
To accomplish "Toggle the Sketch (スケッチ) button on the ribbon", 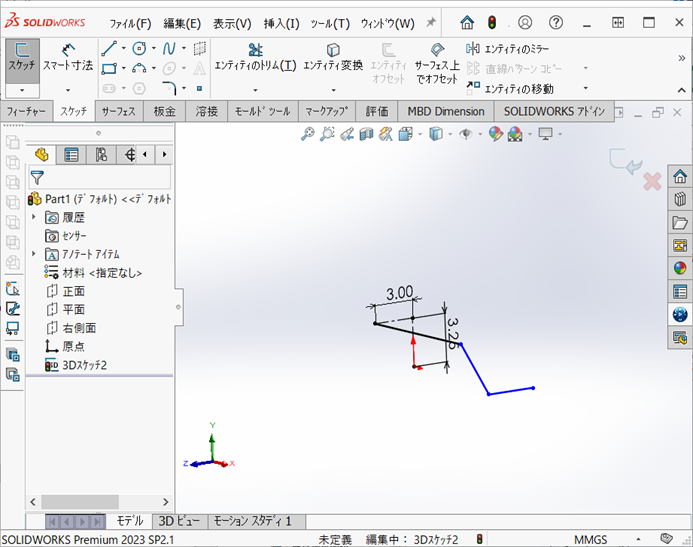I will (21, 56).
